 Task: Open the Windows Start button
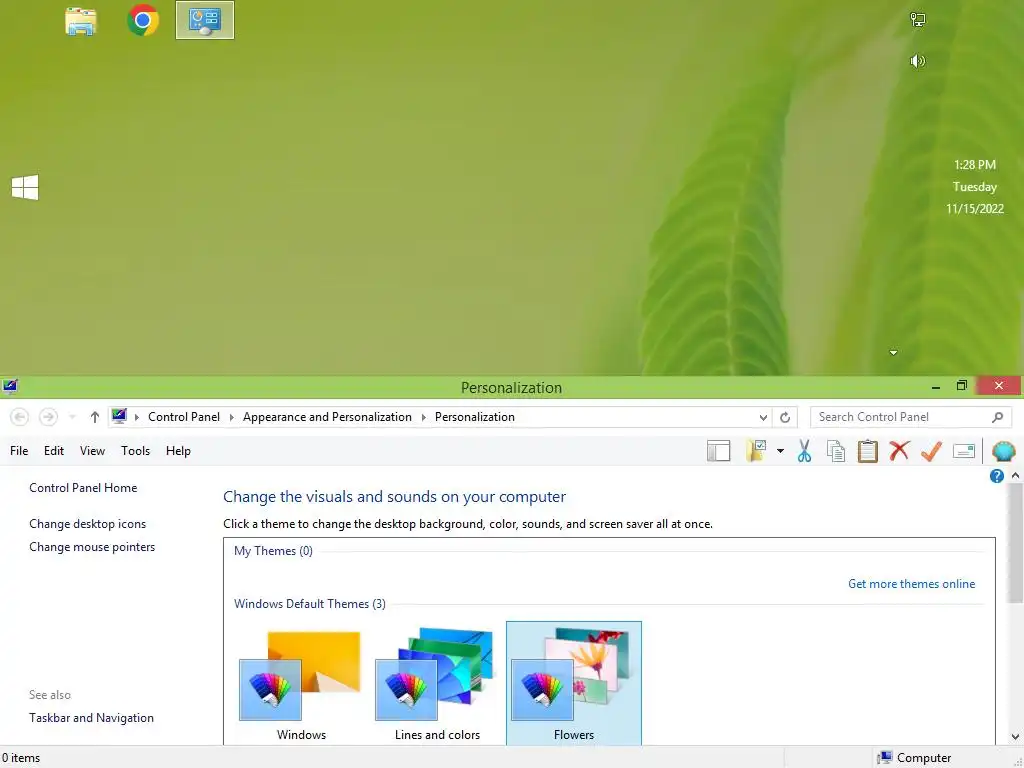pos(25,187)
